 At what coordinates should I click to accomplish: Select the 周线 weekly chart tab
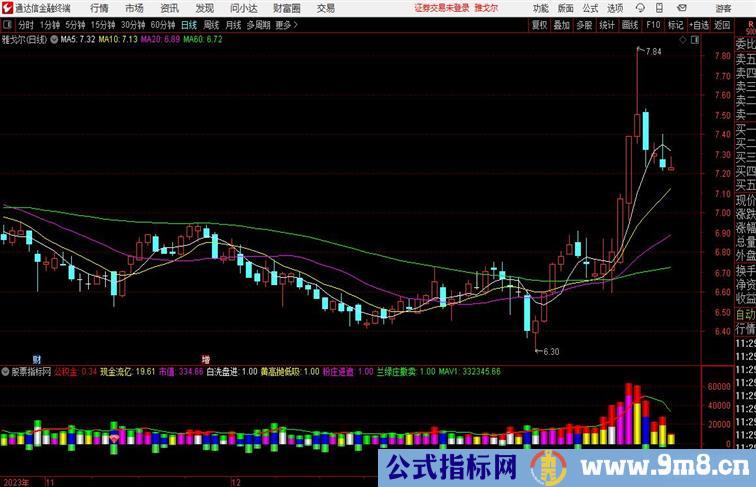tap(211, 24)
